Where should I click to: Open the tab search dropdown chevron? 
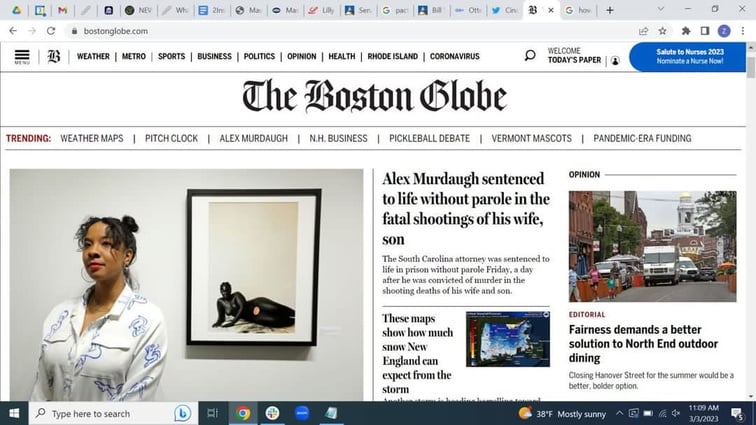661,10
